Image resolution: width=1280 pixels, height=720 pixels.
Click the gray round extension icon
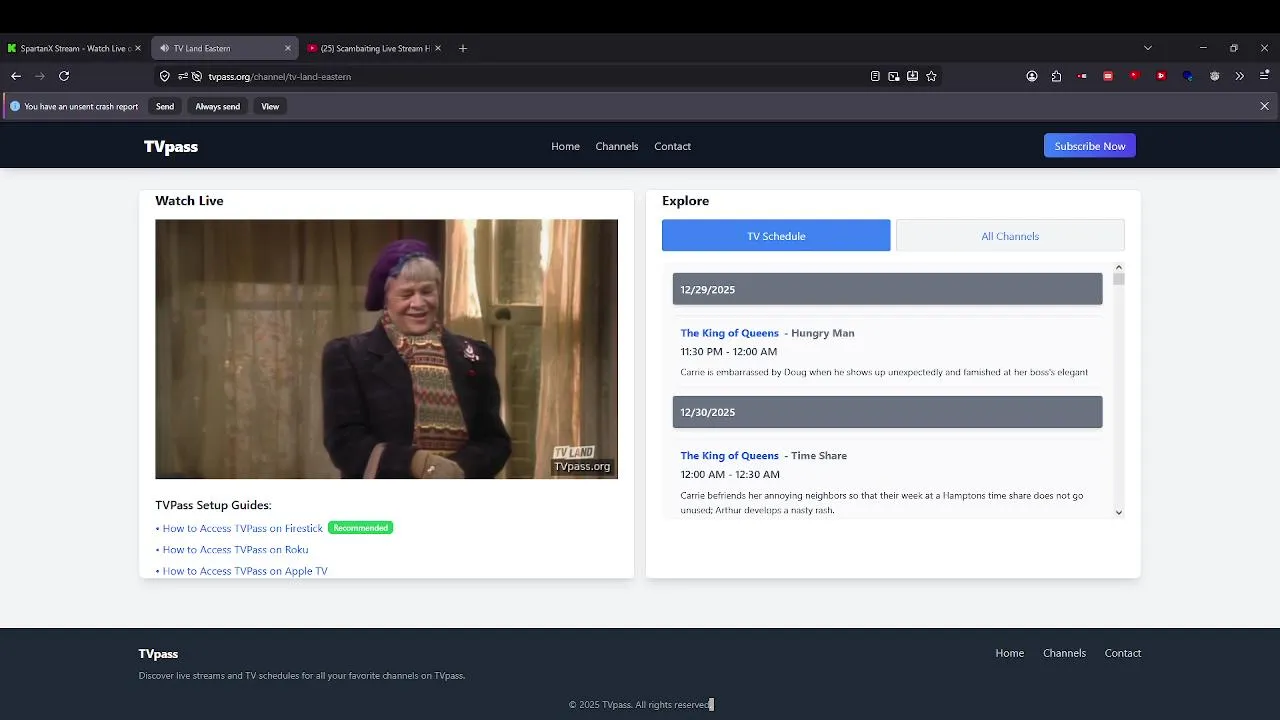(x=1214, y=76)
